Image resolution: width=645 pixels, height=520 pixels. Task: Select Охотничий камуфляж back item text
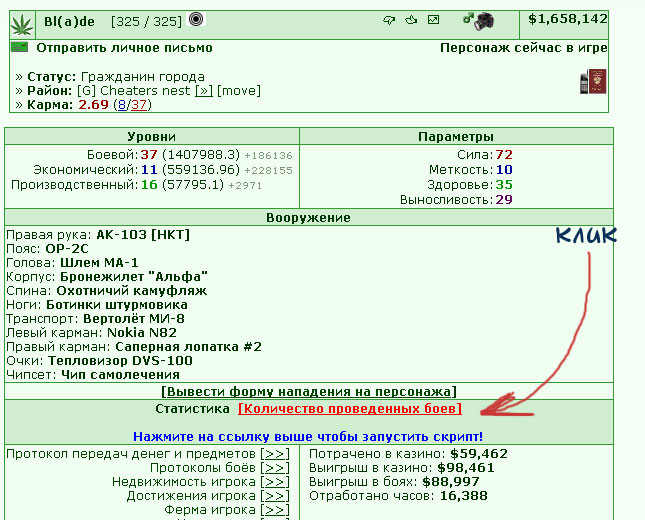[x=132, y=290]
